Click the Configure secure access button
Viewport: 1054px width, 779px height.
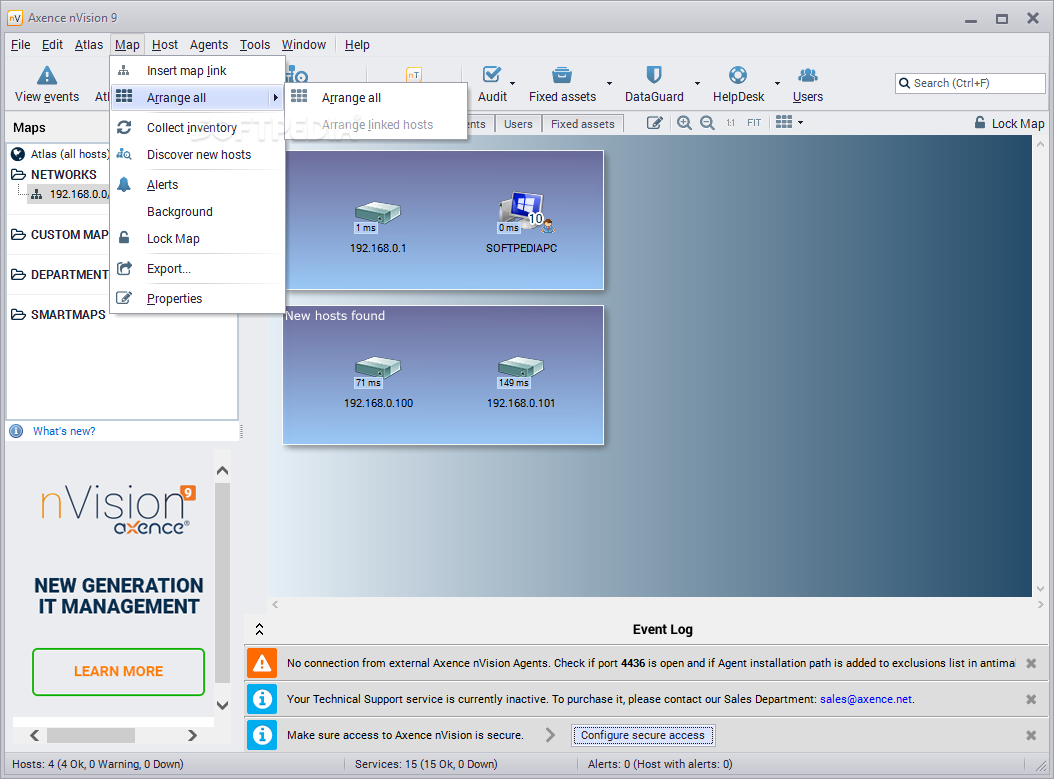[x=643, y=735]
